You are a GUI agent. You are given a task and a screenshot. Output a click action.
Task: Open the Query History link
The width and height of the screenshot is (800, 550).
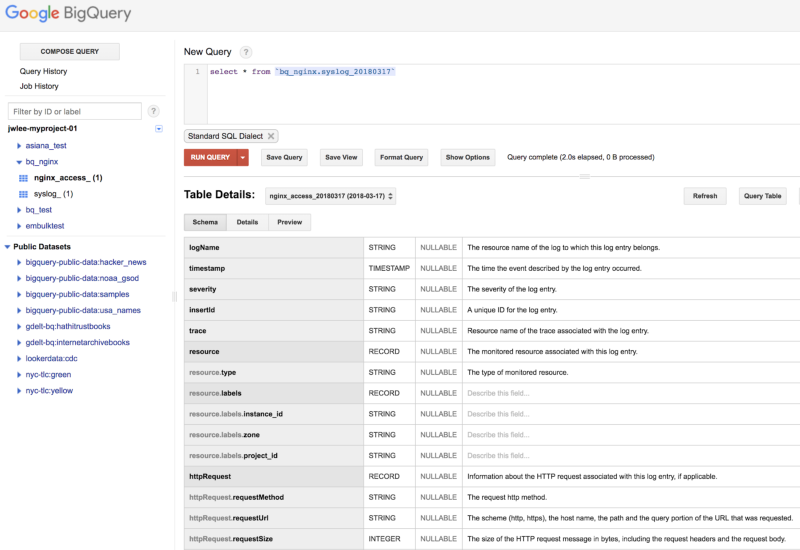(44, 72)
